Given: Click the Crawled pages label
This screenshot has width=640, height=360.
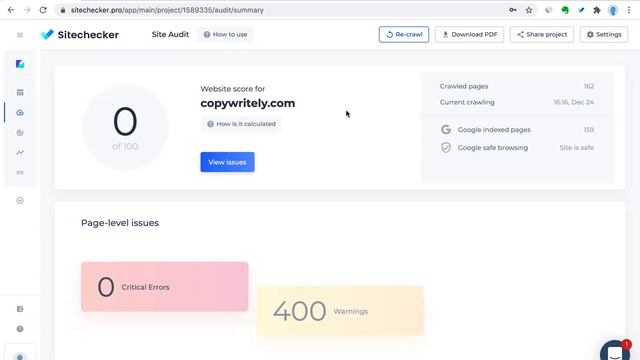Looking at the screenshot, I should (464, 86).
